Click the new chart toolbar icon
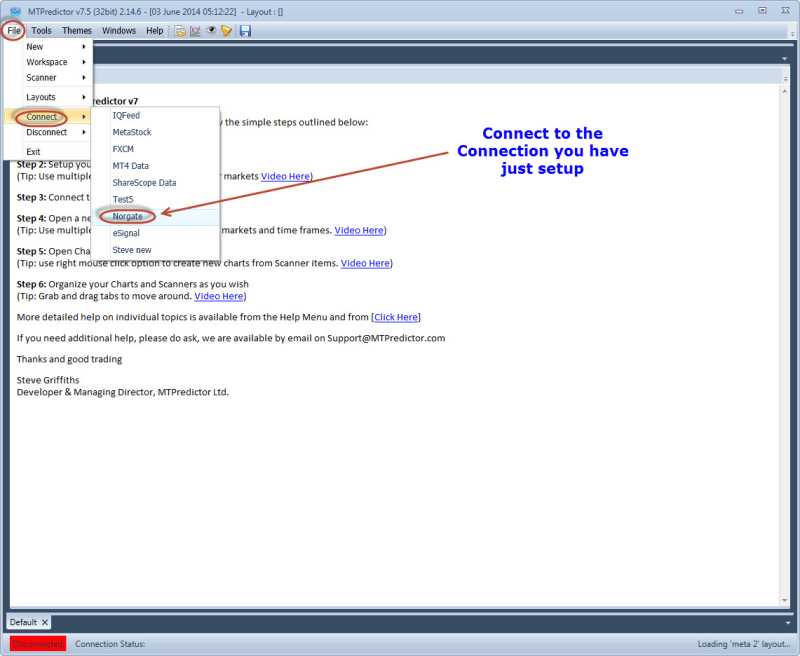This screenshot has height=656, width=800. click(x=195, y=31)
